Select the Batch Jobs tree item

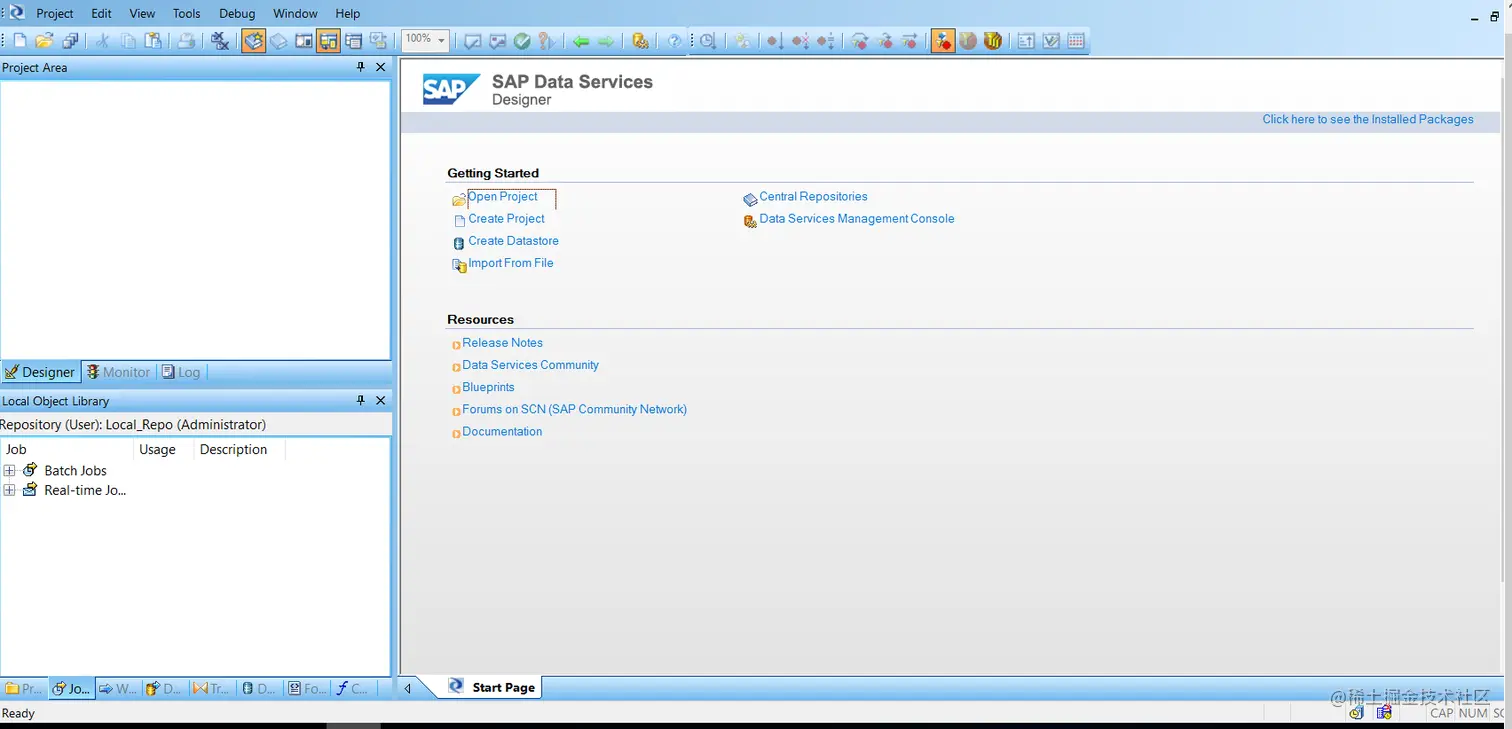tap(75, 470)
